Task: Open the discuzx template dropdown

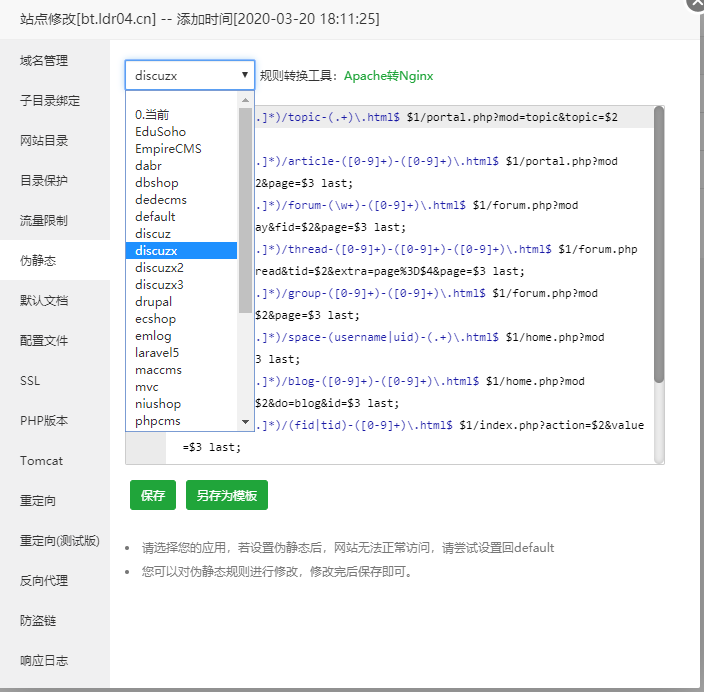Action: coord(190,75)
